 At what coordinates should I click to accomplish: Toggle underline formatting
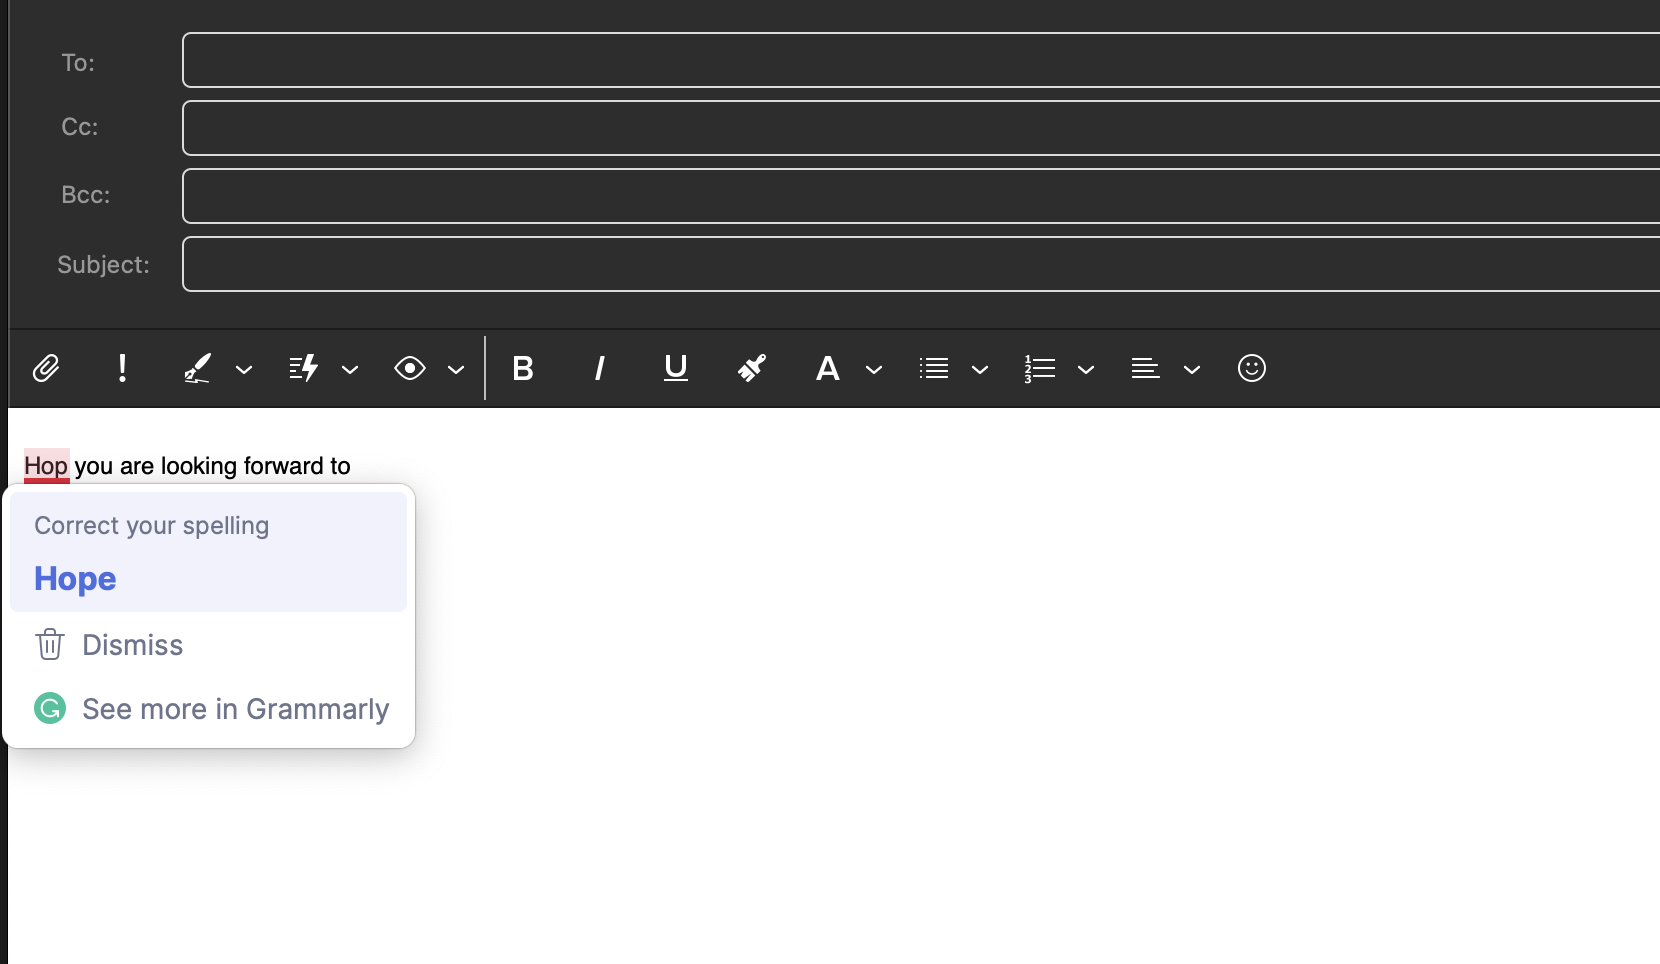pyautogui.click(x=676, y=369)
